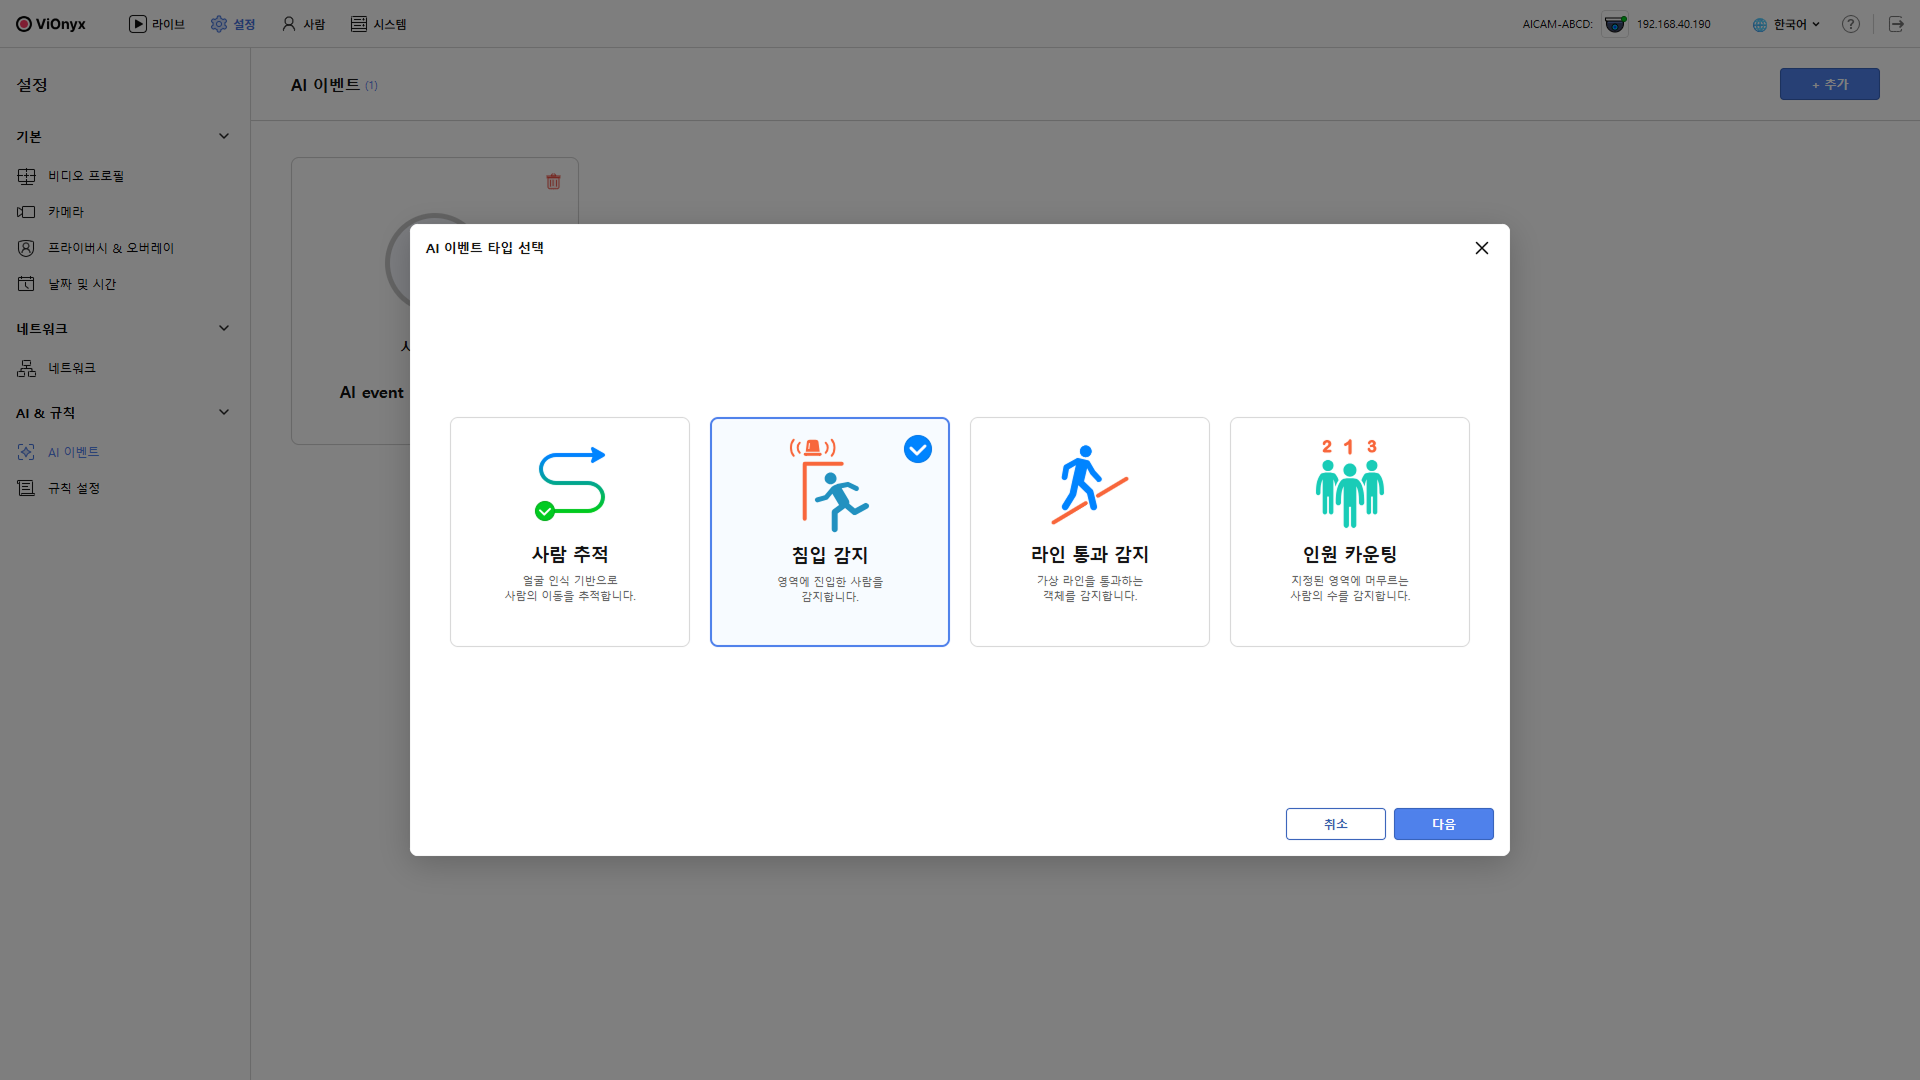Switch to the 시스템 top menu

tap(378, 24)
